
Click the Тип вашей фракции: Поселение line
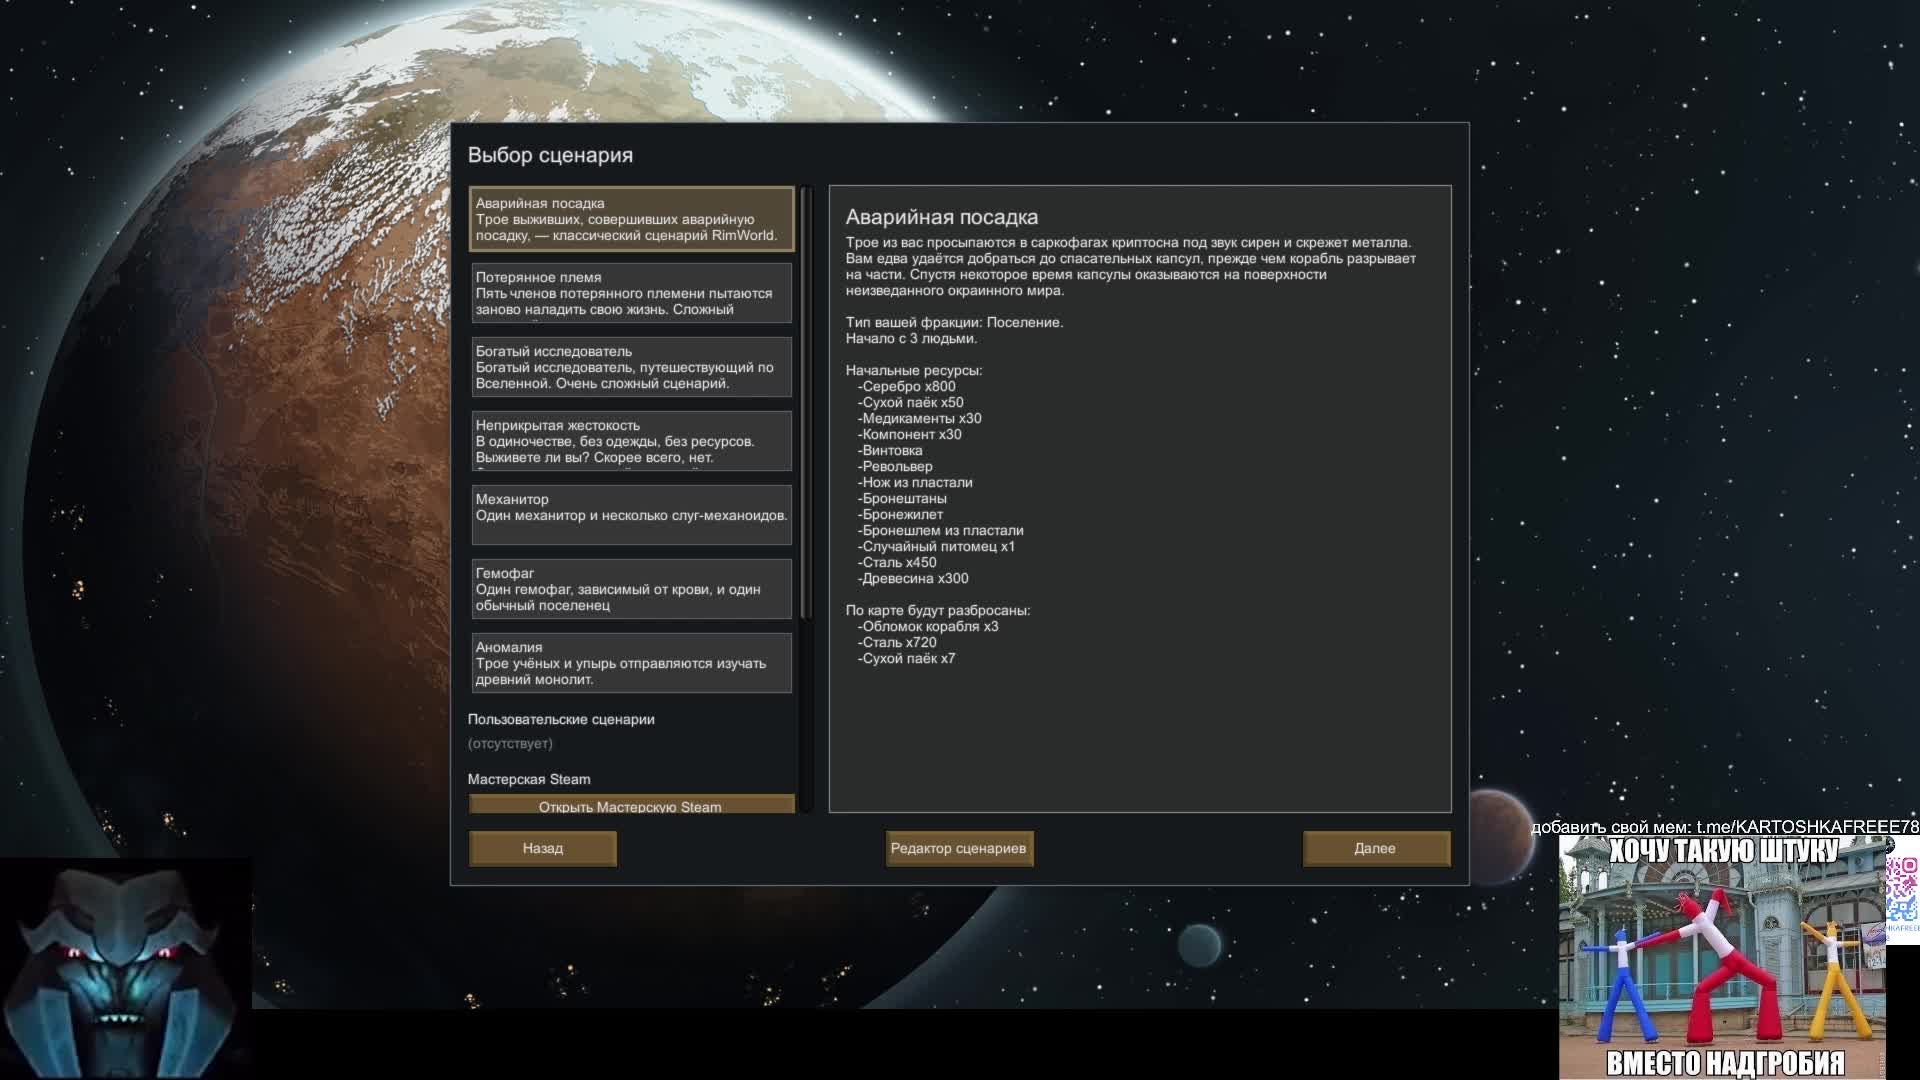[x=955, y=322]
